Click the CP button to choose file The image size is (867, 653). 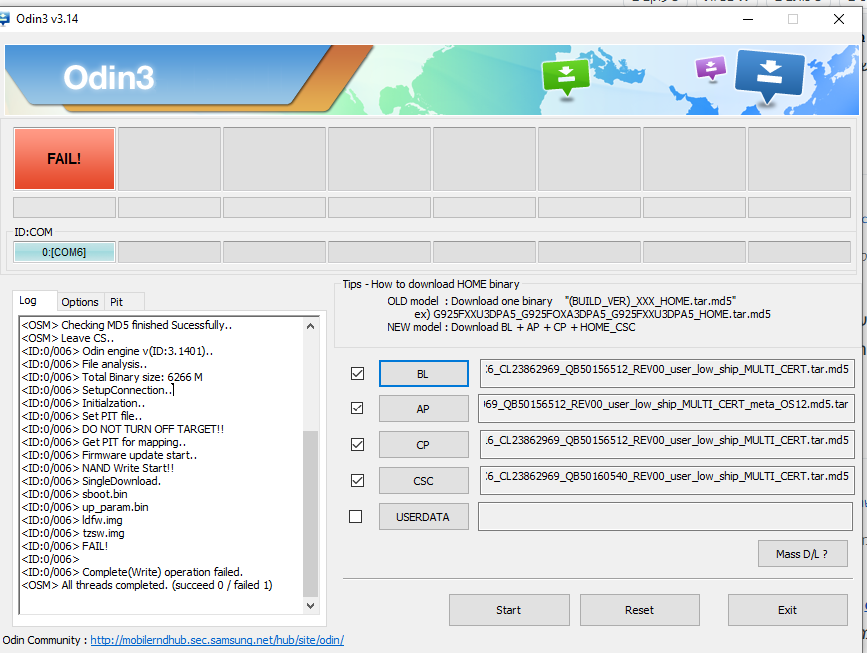tap(424, 445)
